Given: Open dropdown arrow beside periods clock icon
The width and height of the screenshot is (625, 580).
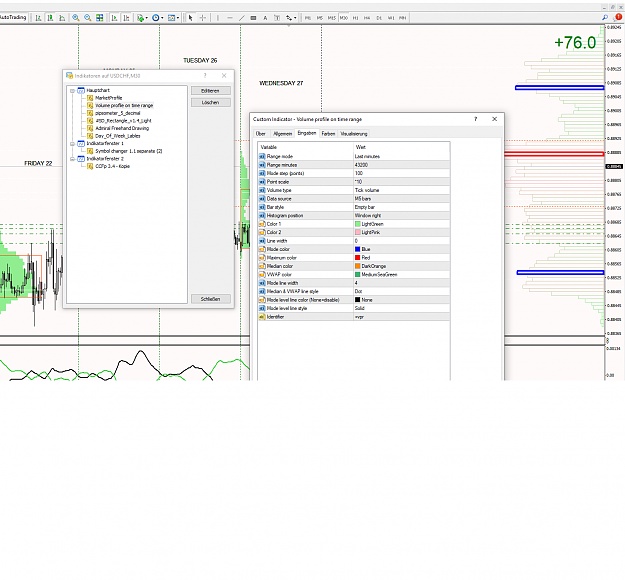Looking at the screenshot, I should tap(162, 18).
